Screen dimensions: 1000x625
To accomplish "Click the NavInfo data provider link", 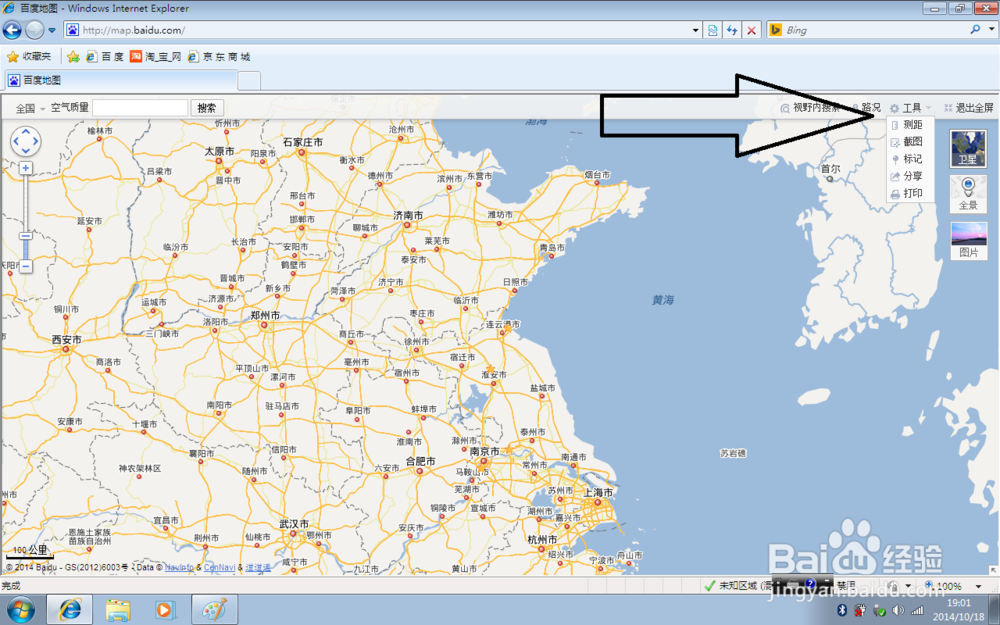I will 179,568.
